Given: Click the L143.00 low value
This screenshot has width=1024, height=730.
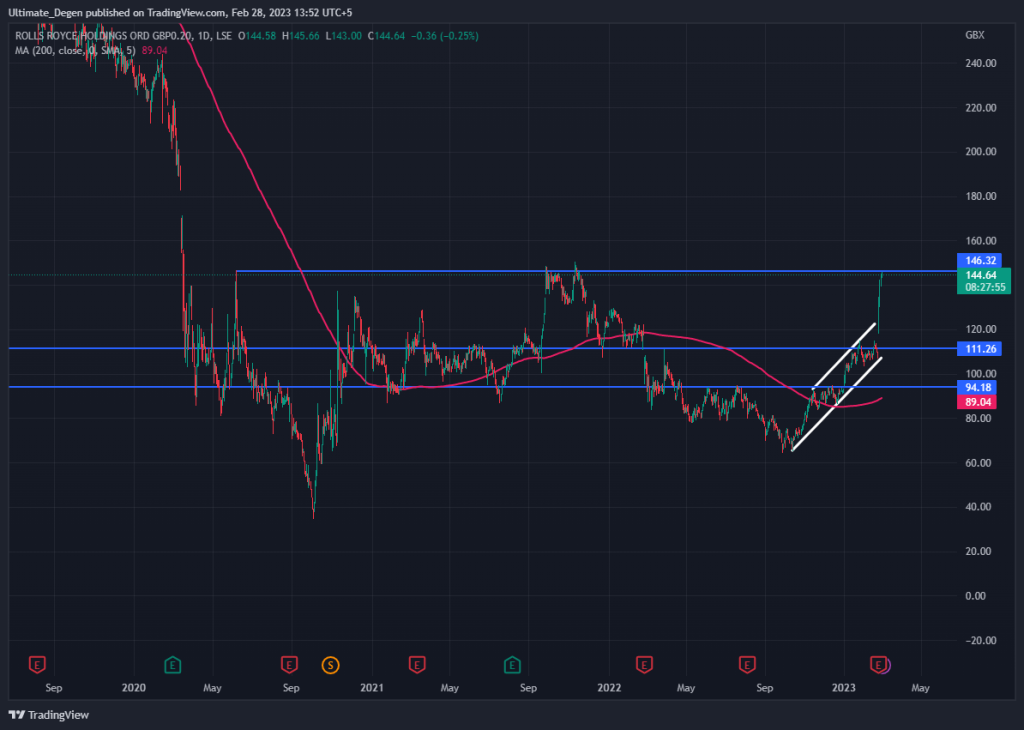Looking at the screenshot, I should (x=344, y=36).
